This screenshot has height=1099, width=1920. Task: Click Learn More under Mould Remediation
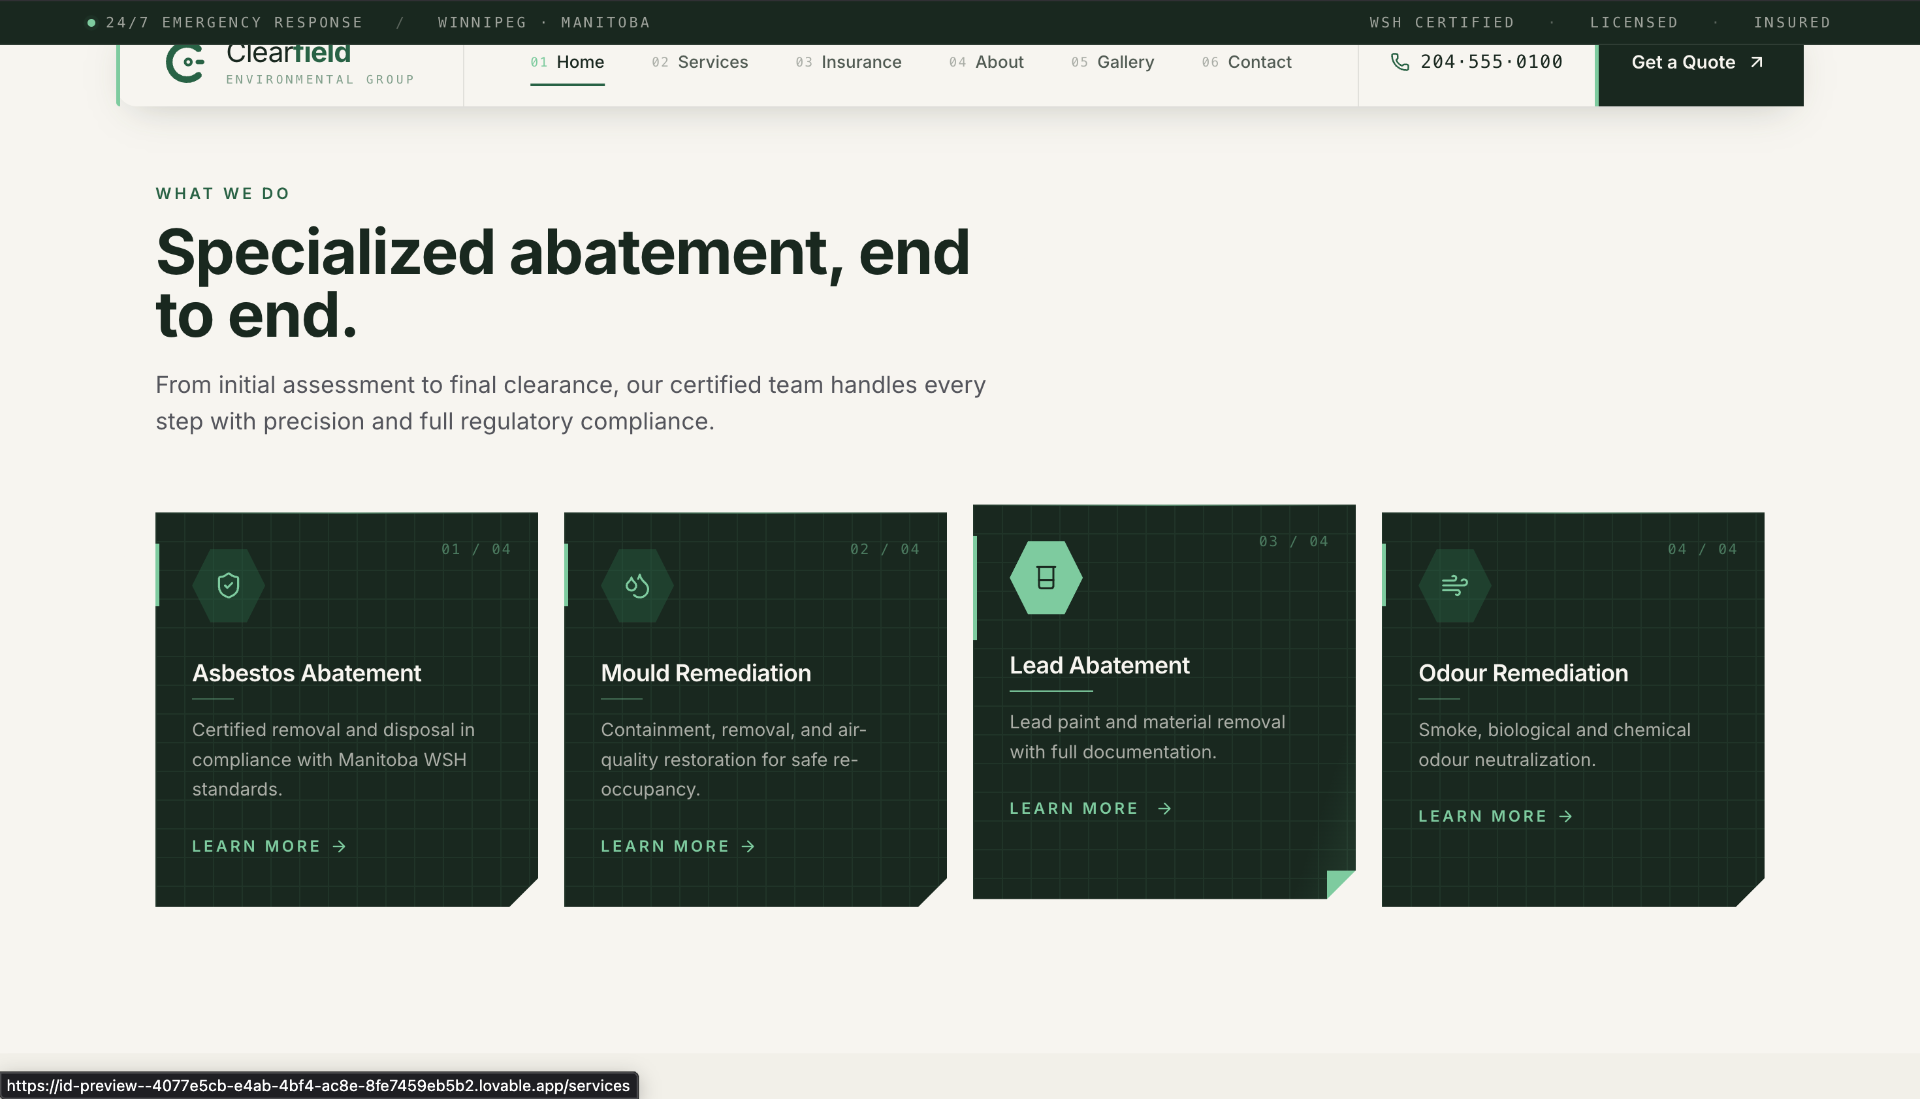pyautogui.click(x=678, y=846)
